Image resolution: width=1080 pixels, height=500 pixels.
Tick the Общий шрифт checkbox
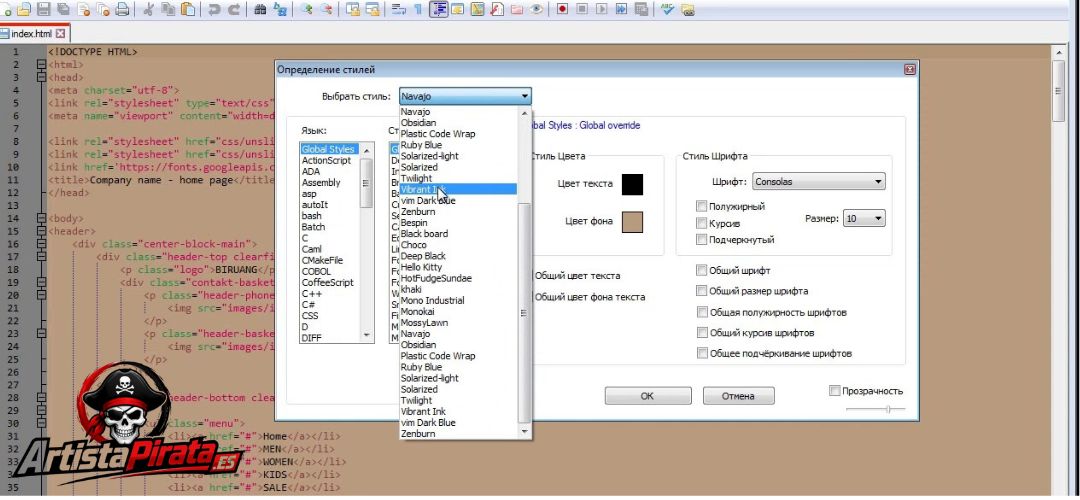click(x=702, y=271)
